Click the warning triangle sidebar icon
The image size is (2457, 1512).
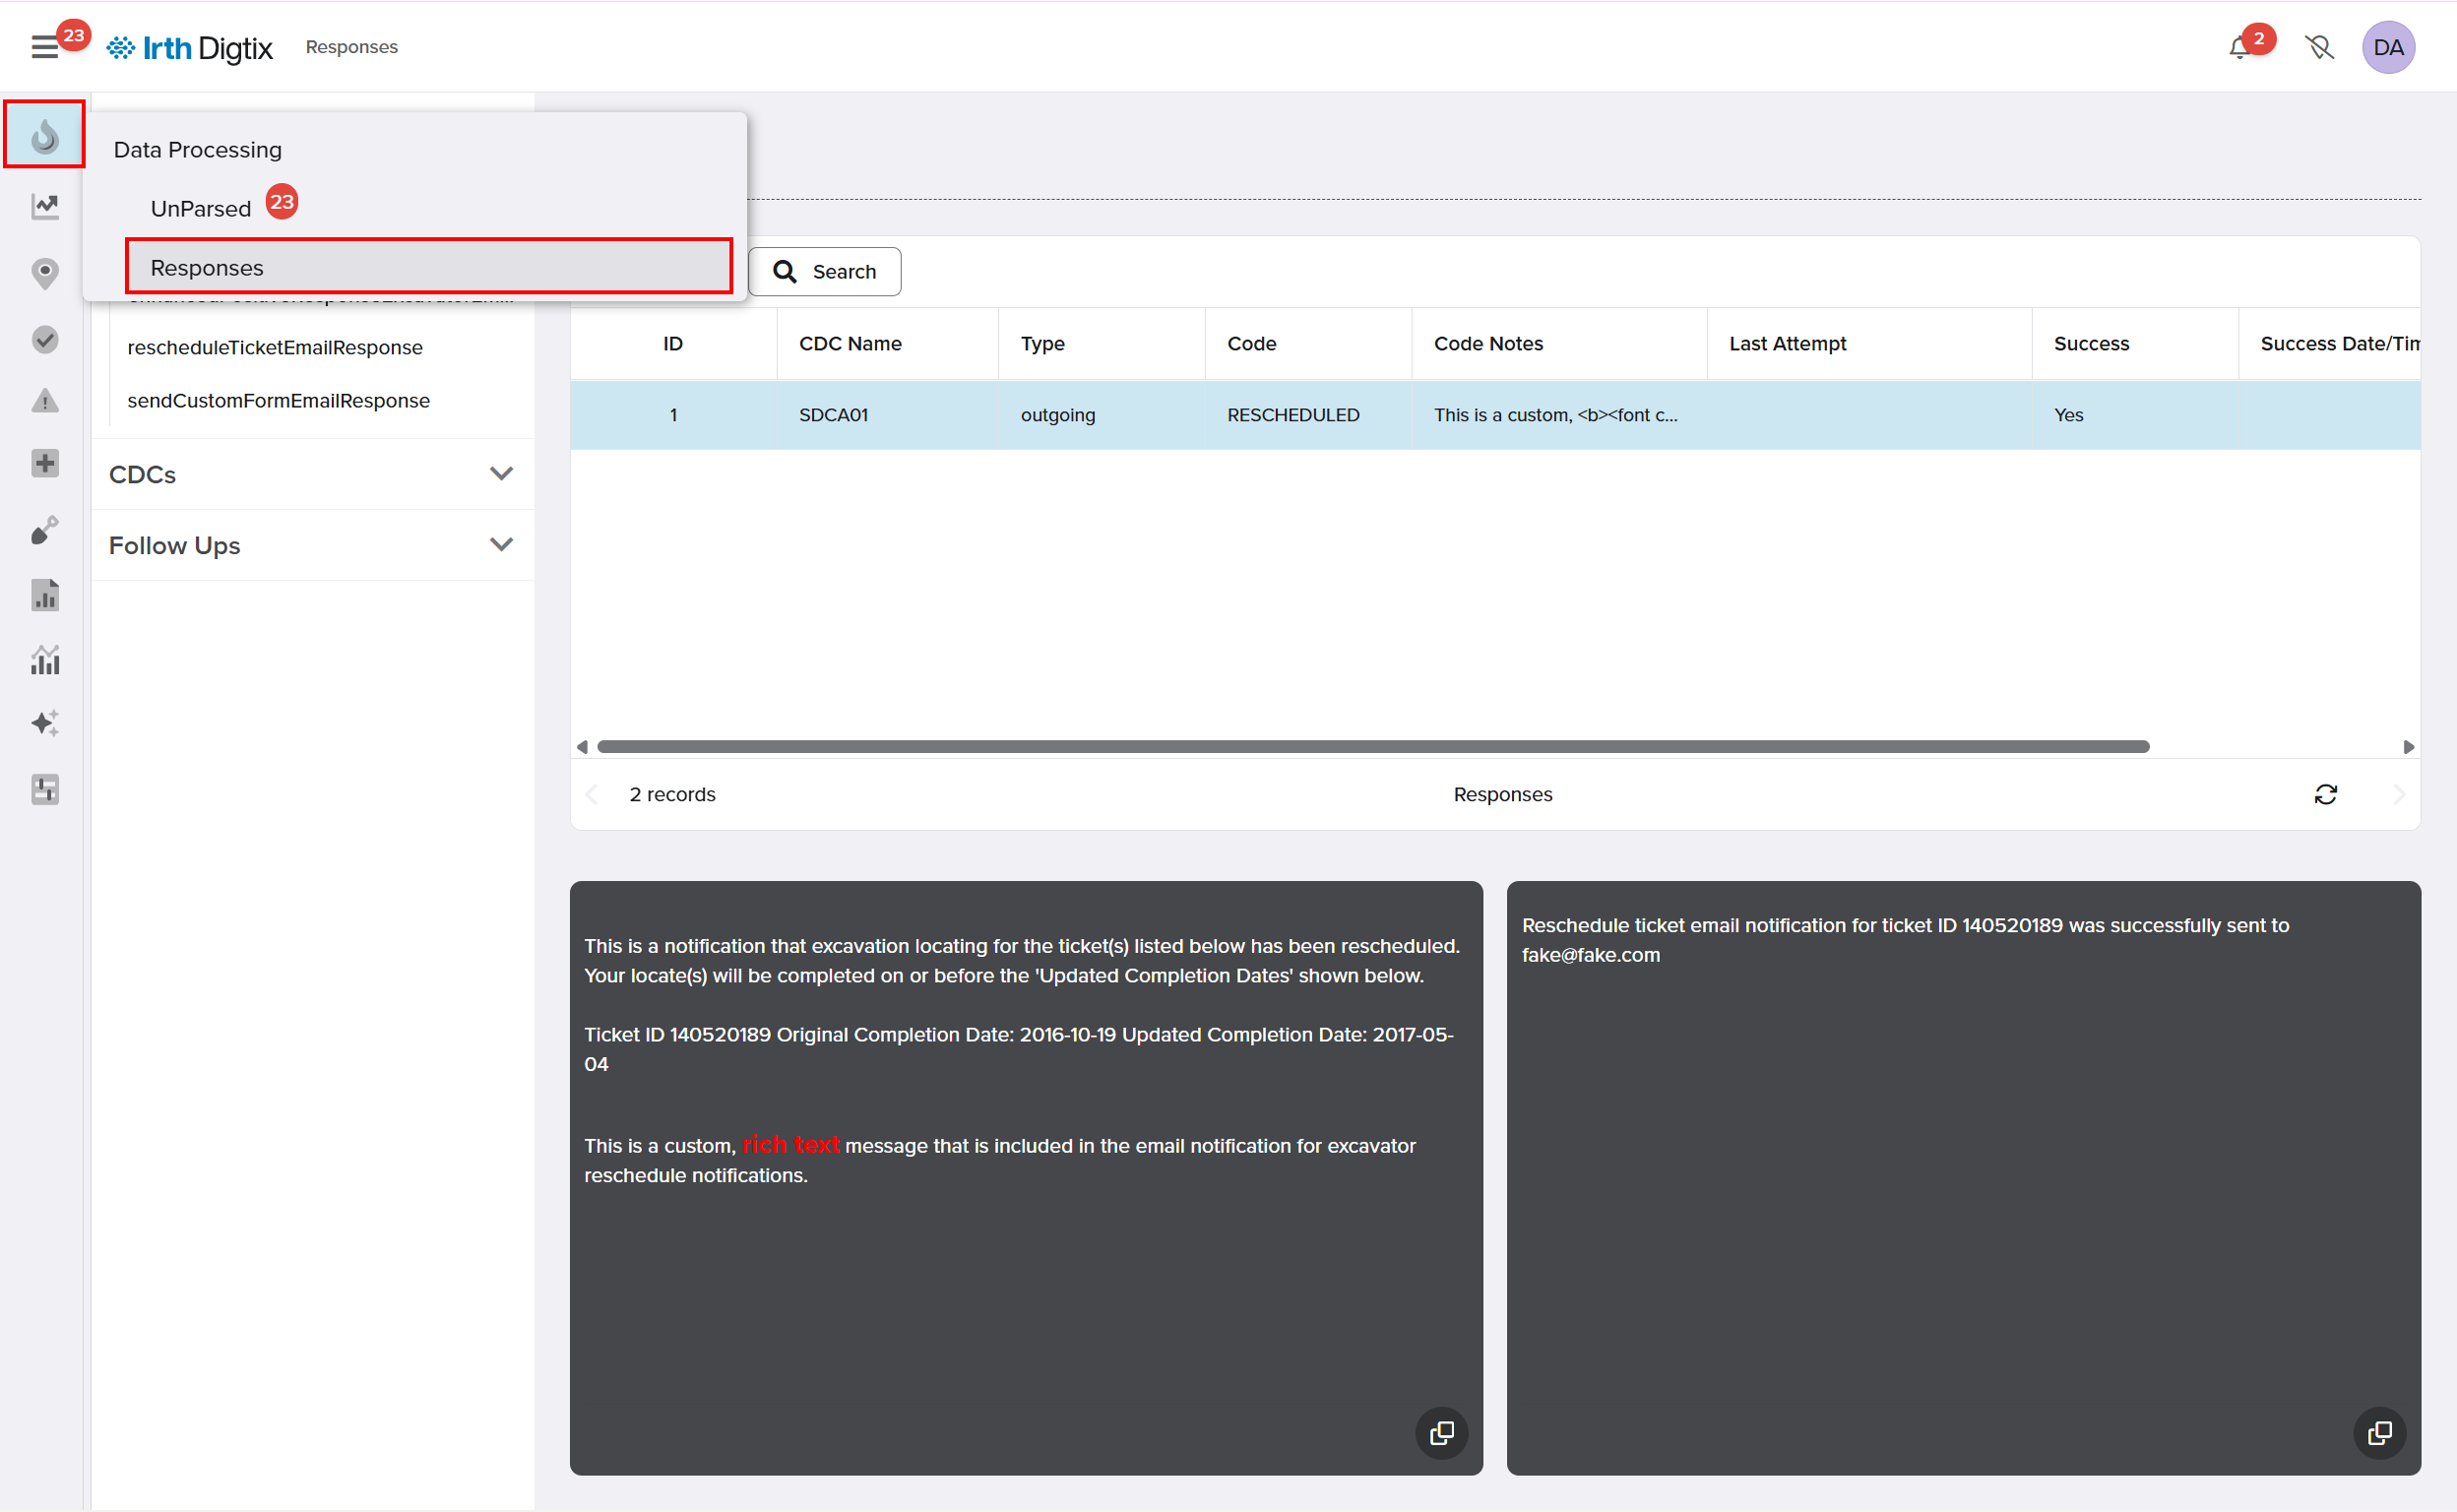pyautogui.click(x=44, y=401)
